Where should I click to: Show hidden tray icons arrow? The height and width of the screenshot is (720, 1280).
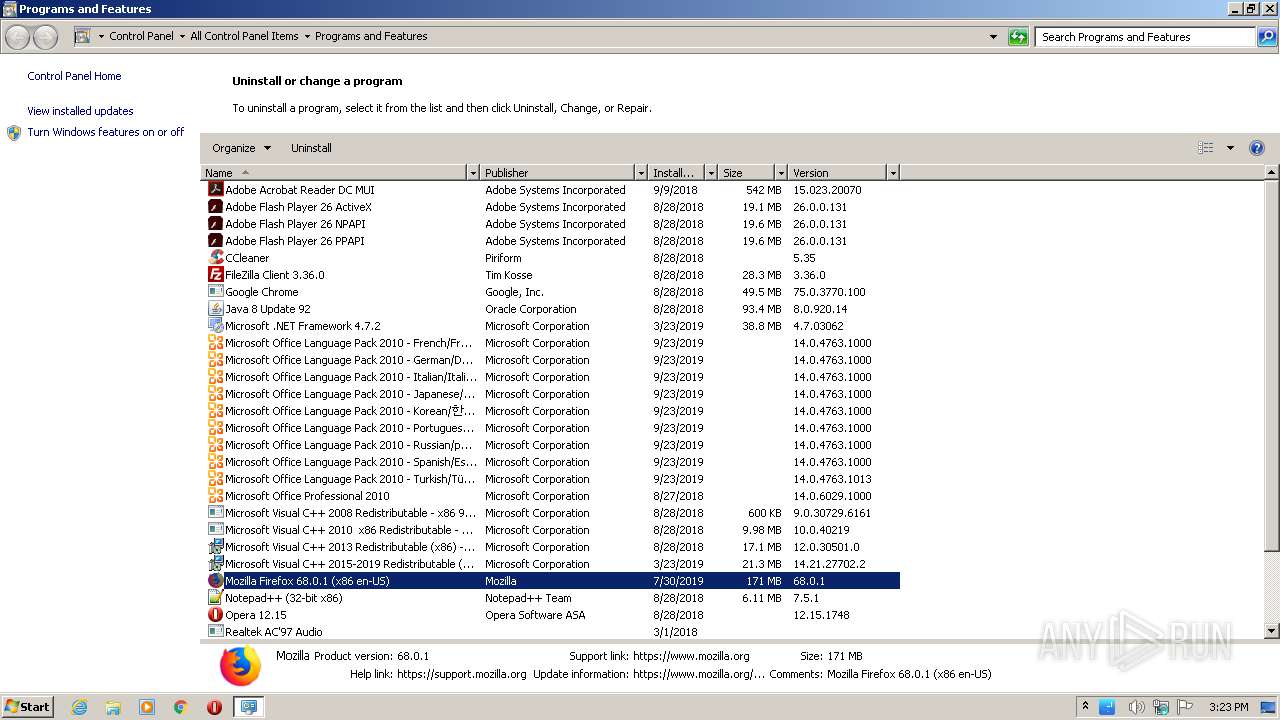pyautogui.click(x=1085, y=706)
